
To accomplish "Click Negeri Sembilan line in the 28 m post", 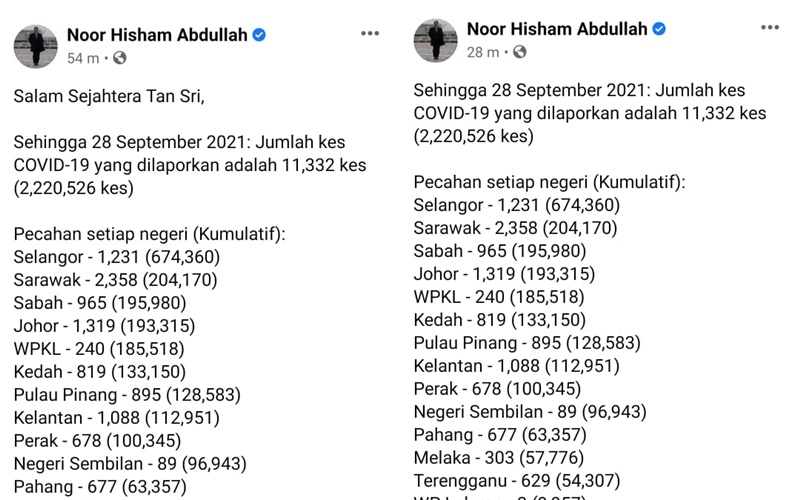I will click(530, 411).
